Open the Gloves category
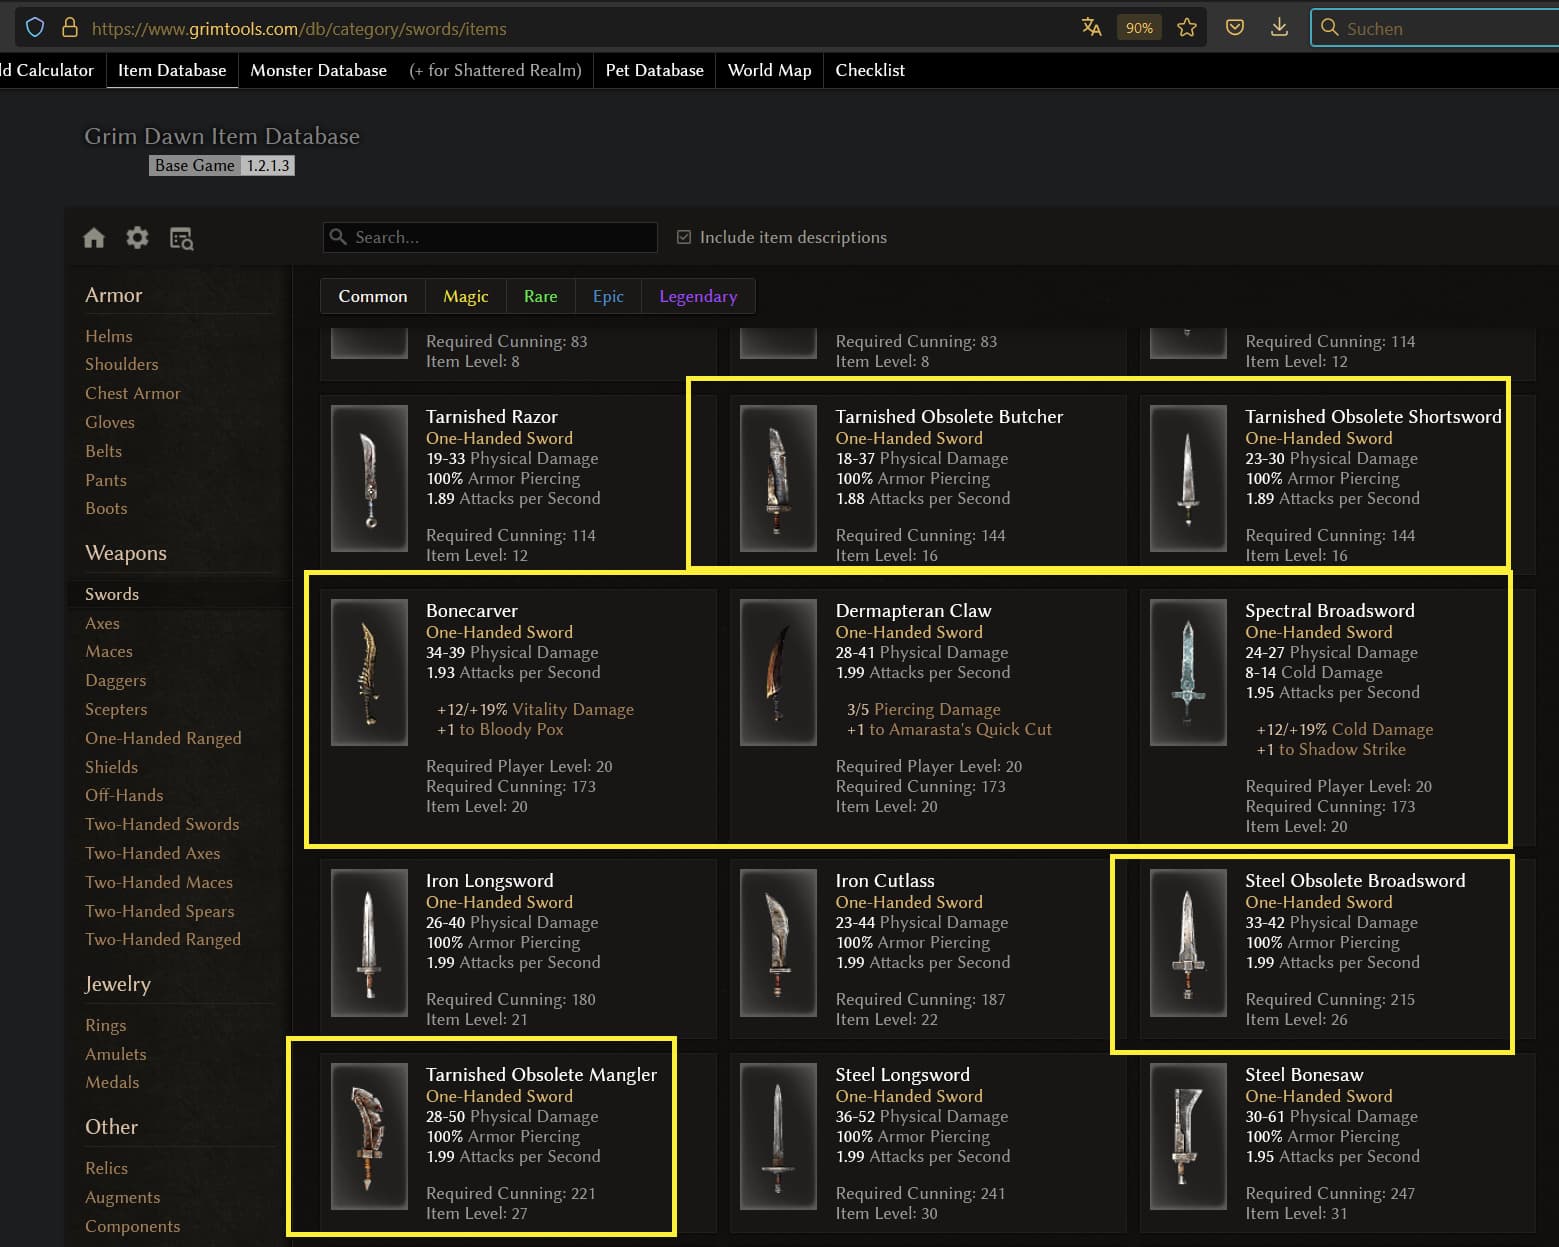The height and width of the screenshot is (1247, 1559). 109,422
